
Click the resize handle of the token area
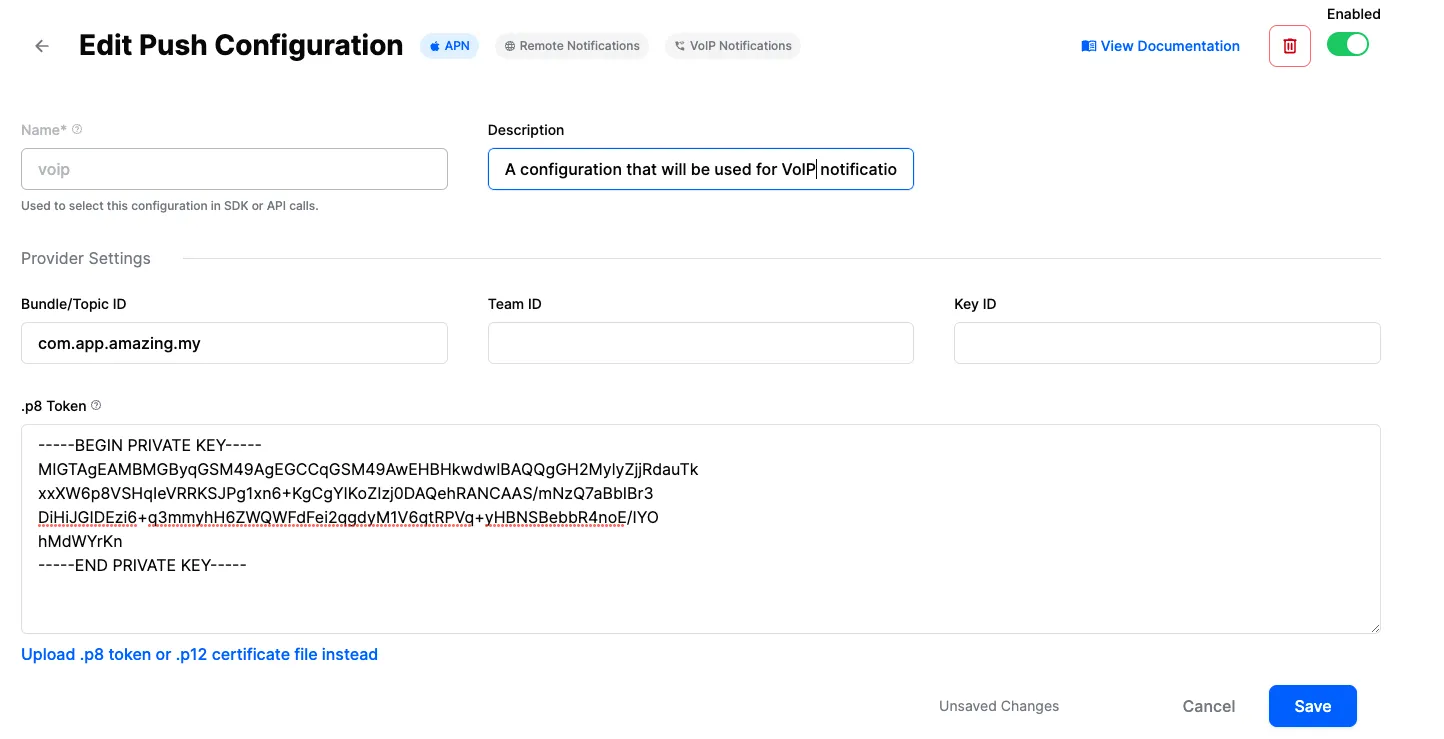coord(1375,628)
